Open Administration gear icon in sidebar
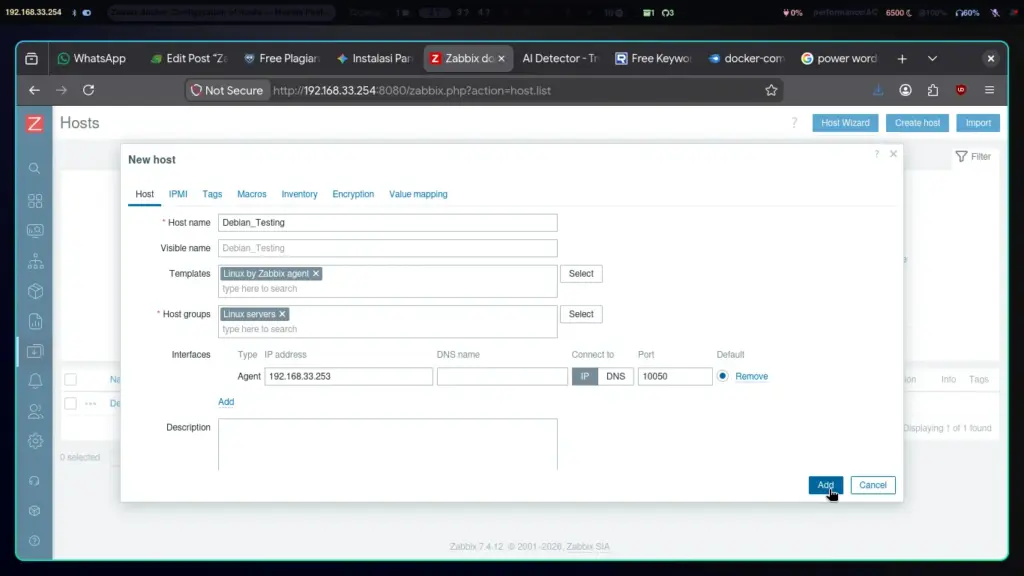 coord(35,441)
